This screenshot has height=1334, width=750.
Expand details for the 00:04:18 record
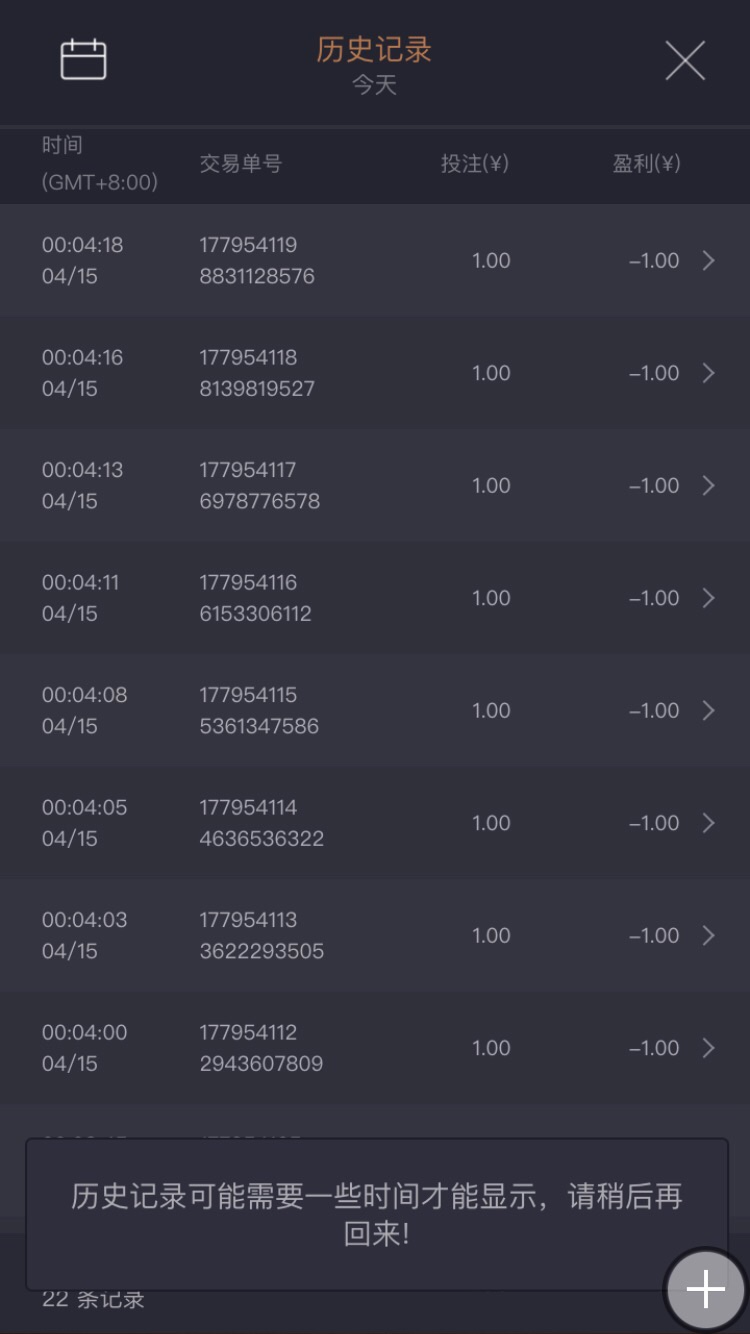click(708, 261)
